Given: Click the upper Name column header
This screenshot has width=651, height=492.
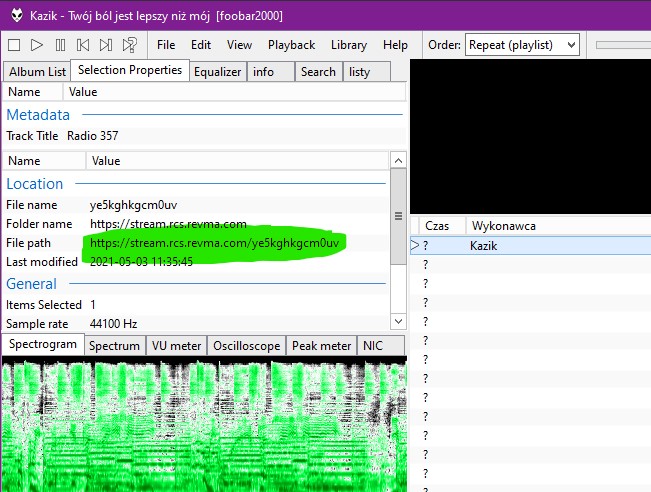Looking at the screenshot, I should point(33,92).
